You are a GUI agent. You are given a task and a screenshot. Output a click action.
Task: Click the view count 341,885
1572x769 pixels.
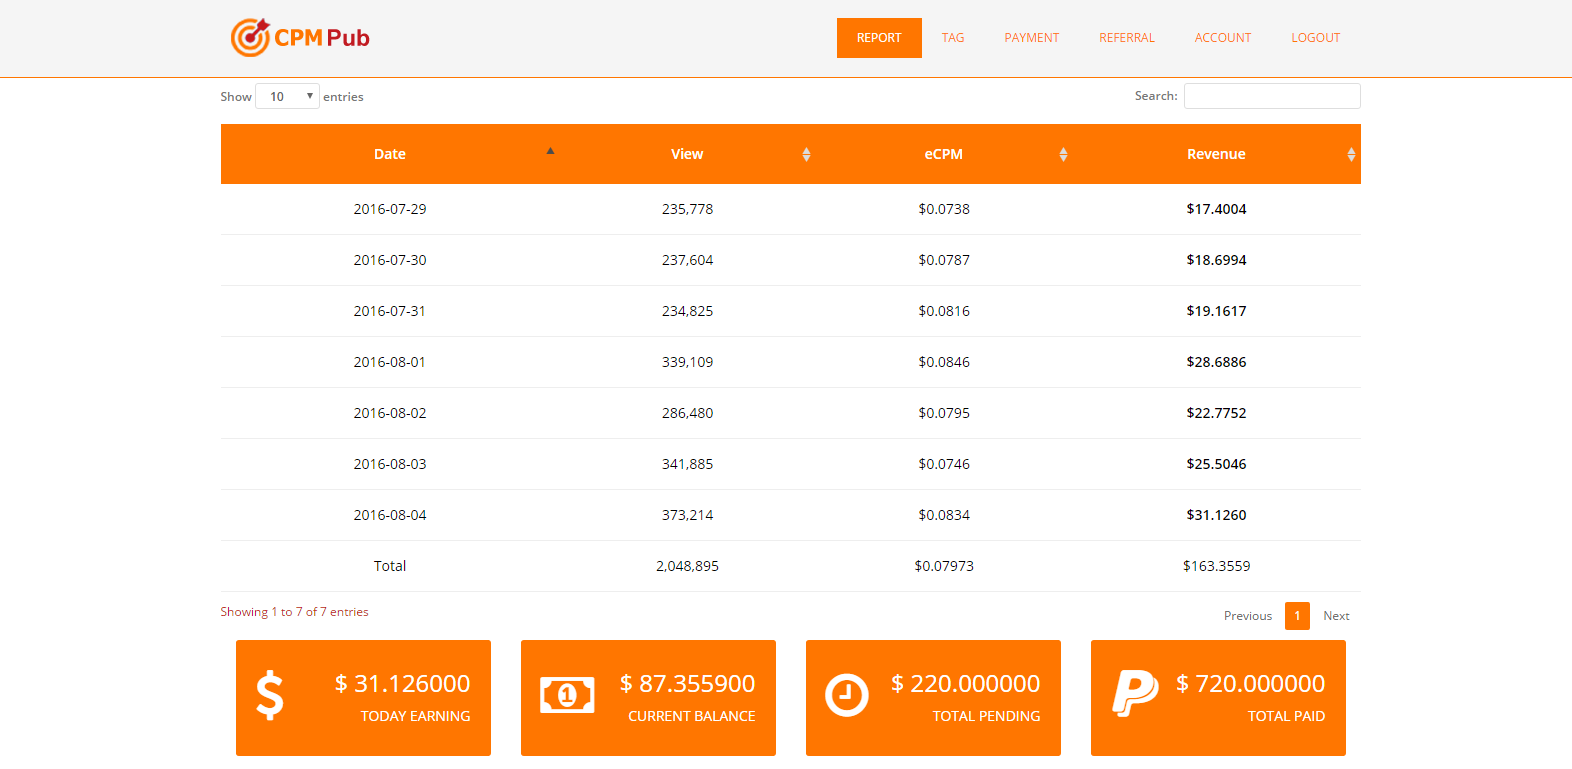[687, 464]
